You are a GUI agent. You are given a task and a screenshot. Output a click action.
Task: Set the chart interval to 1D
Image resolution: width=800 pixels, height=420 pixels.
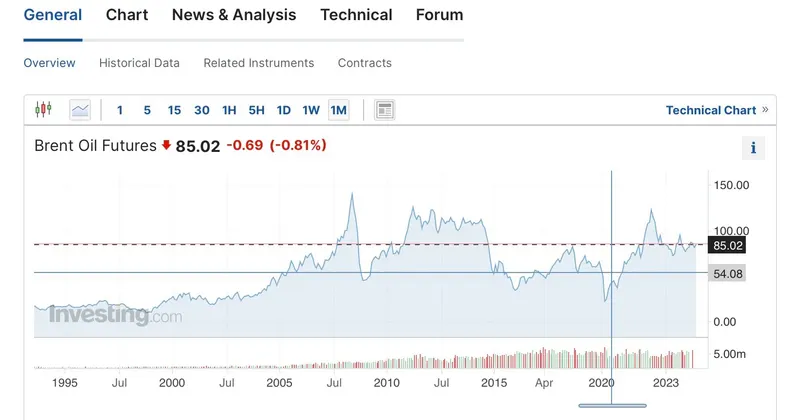click(283, 110)
